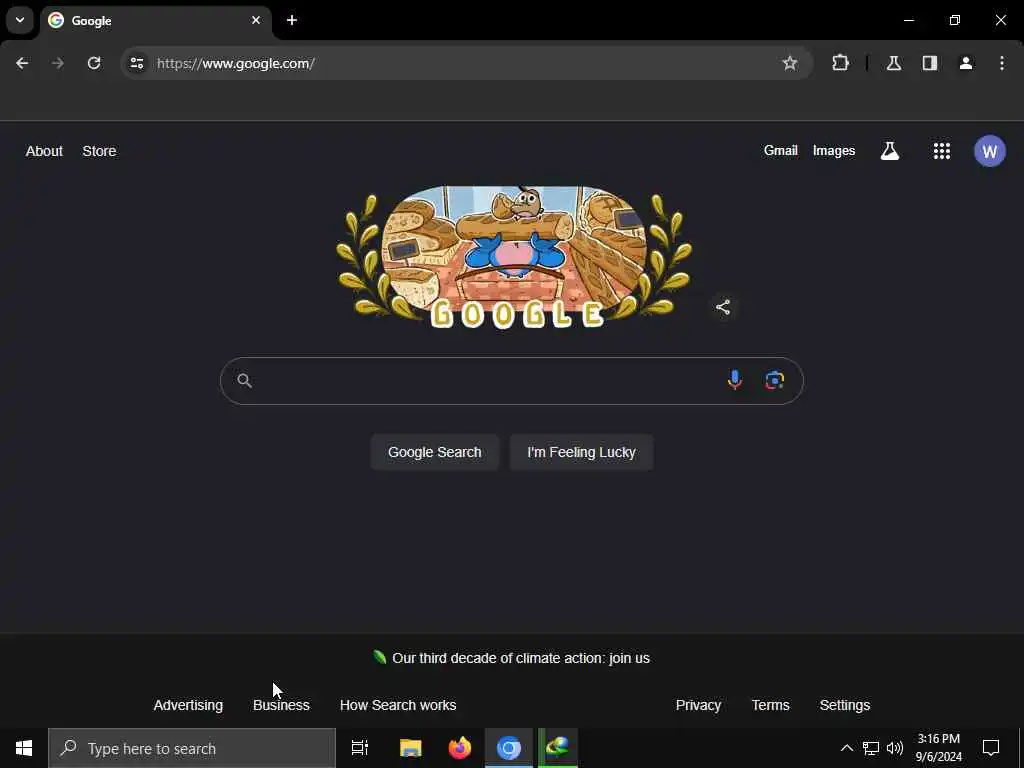Start voice search with microphone icon
1024x768 pixels.
[735, 380]
